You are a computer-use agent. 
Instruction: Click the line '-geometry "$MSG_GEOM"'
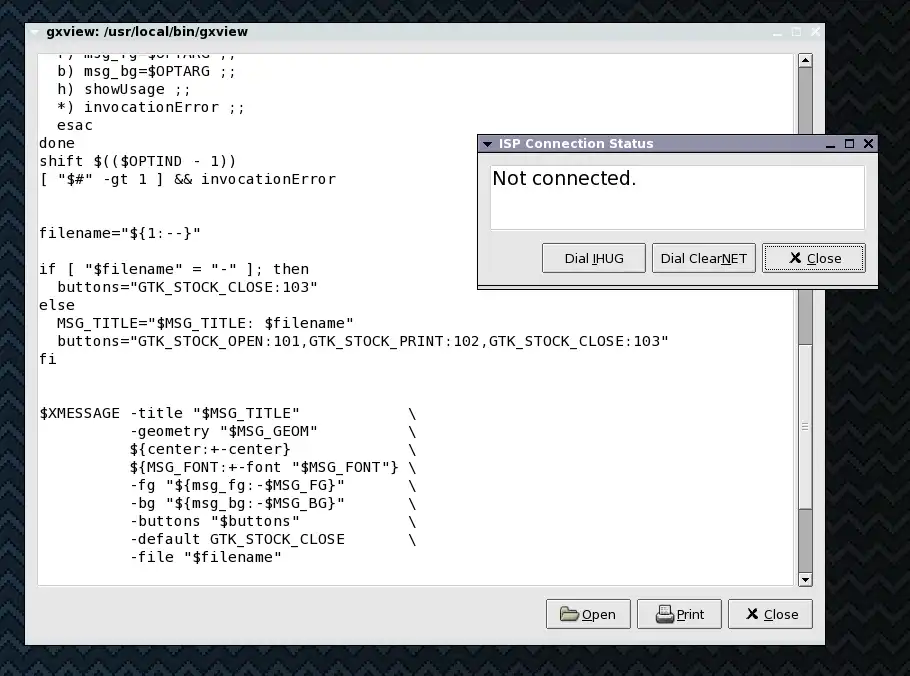click(x=223, y=431)
